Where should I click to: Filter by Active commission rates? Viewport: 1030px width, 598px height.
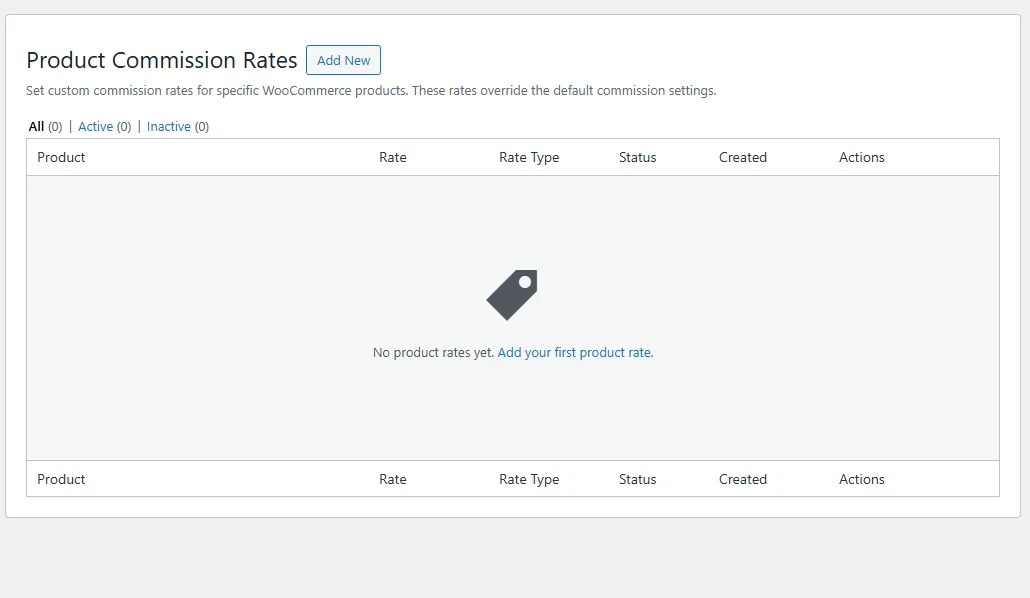(95, 126)
